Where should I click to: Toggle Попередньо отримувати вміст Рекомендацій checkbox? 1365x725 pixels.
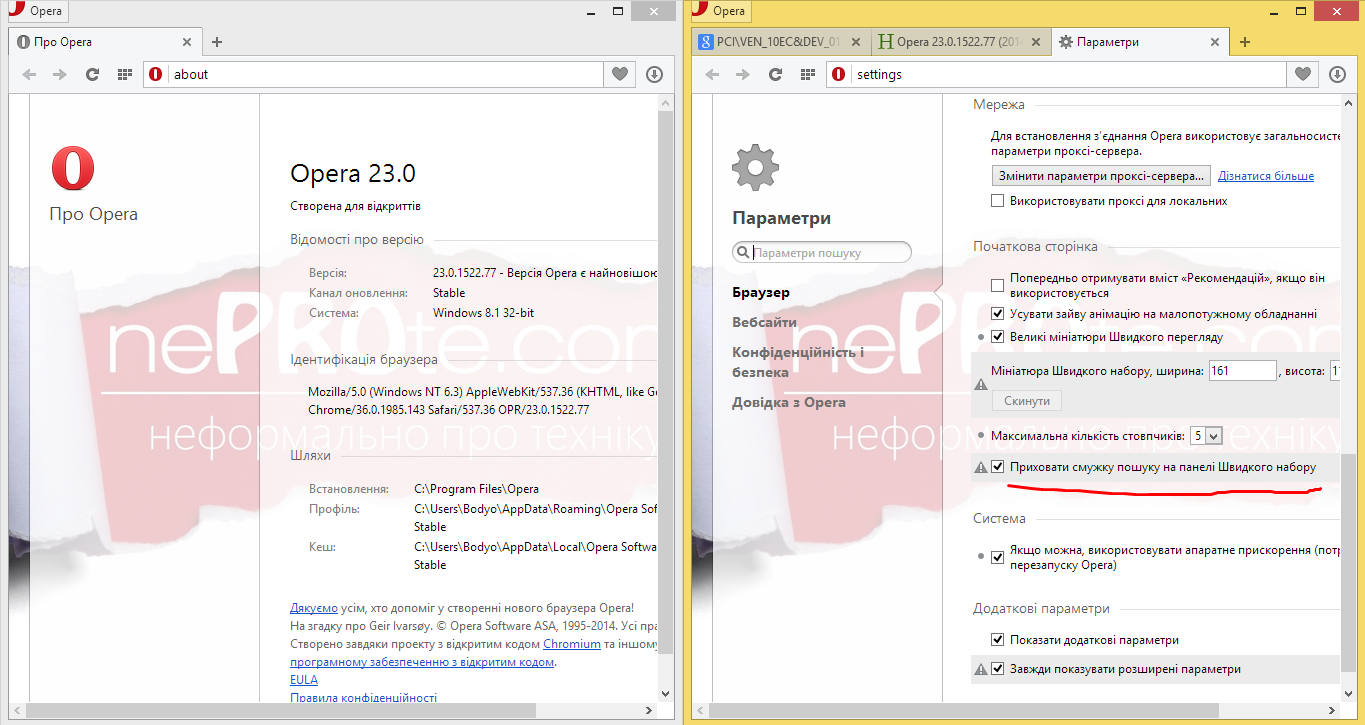click(997, 285)
